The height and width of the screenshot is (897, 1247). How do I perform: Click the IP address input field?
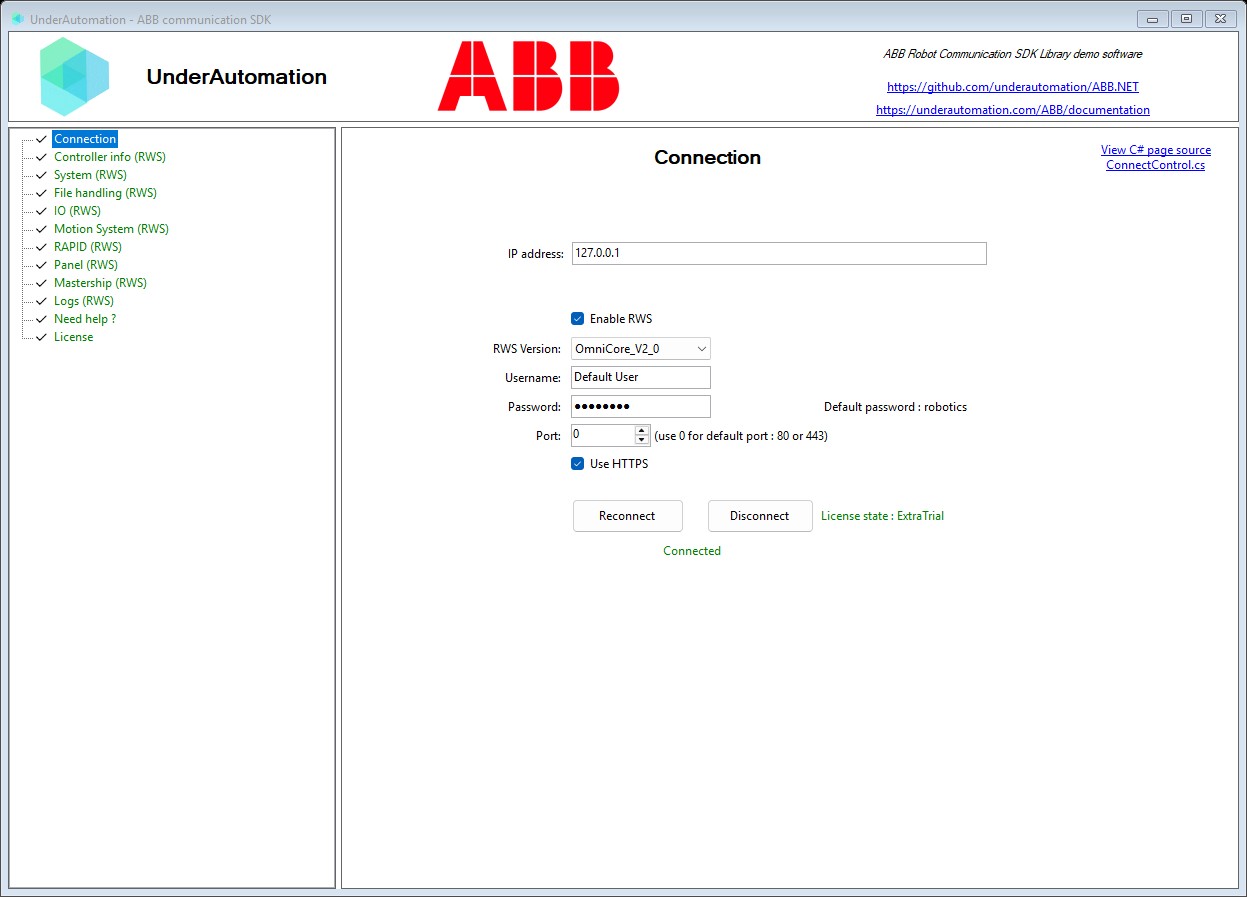coord(779,254)
